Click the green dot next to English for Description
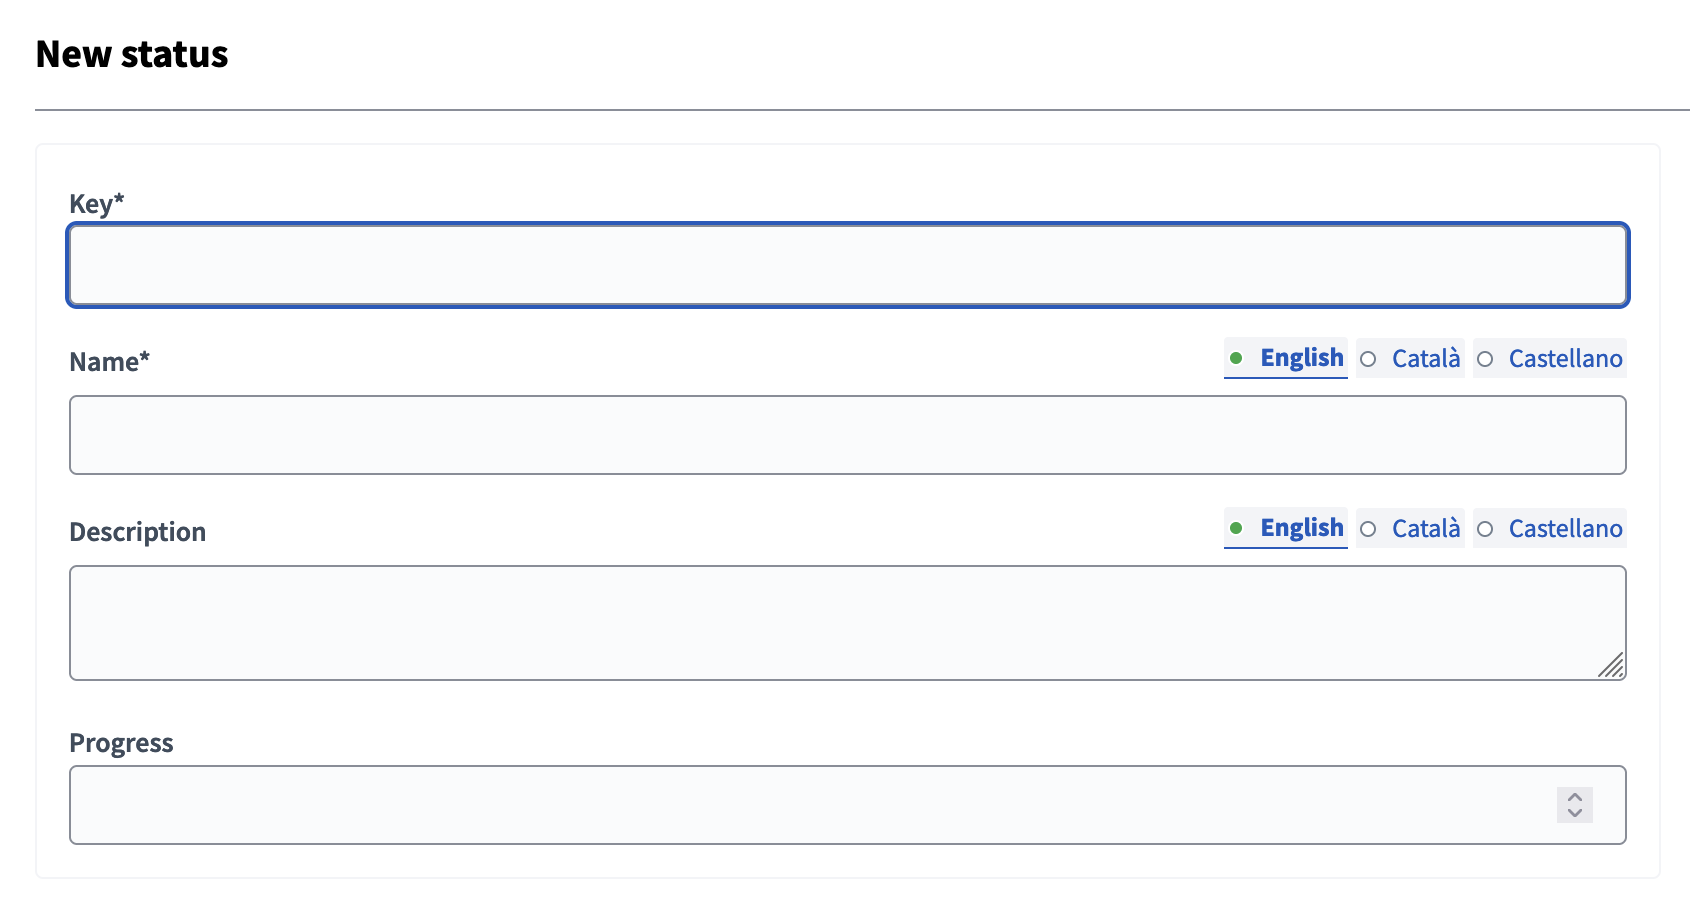The height and width of the screenshot is (920, 1690). (x=1238, y=527)
